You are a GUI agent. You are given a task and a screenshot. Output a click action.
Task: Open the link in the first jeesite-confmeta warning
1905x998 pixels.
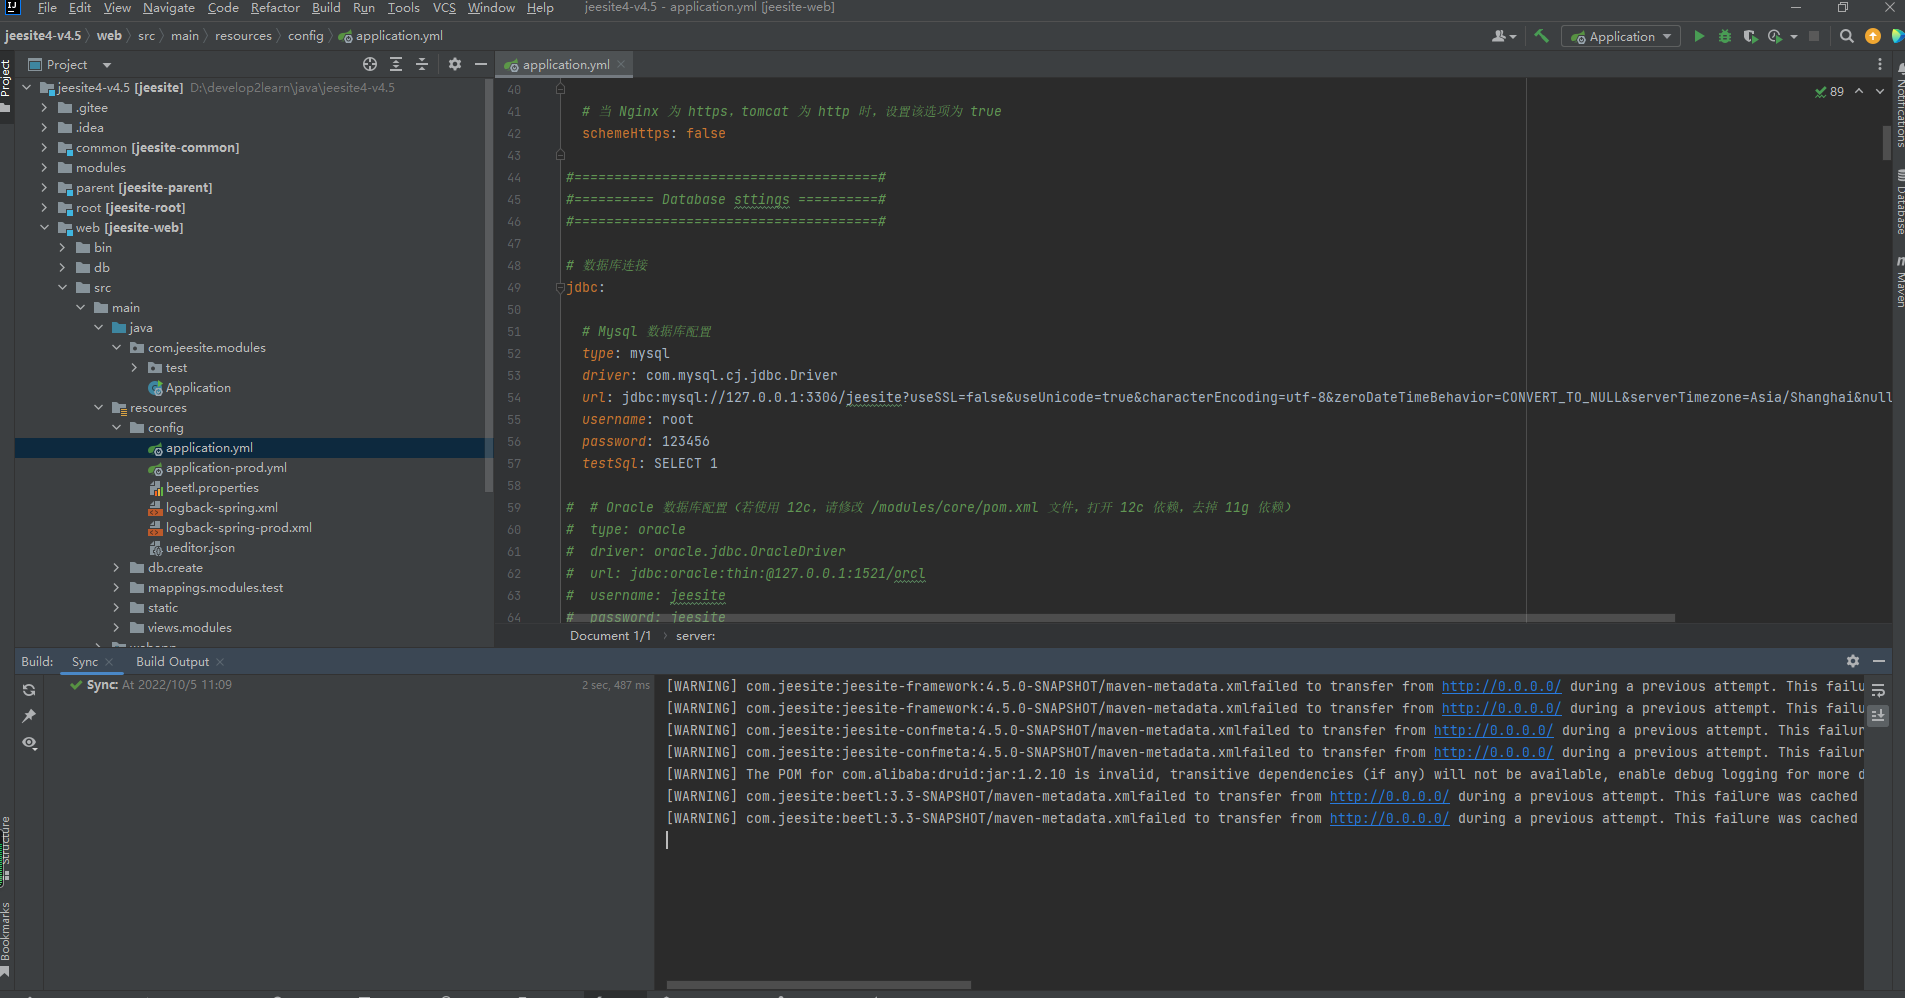coord(1493,730)
